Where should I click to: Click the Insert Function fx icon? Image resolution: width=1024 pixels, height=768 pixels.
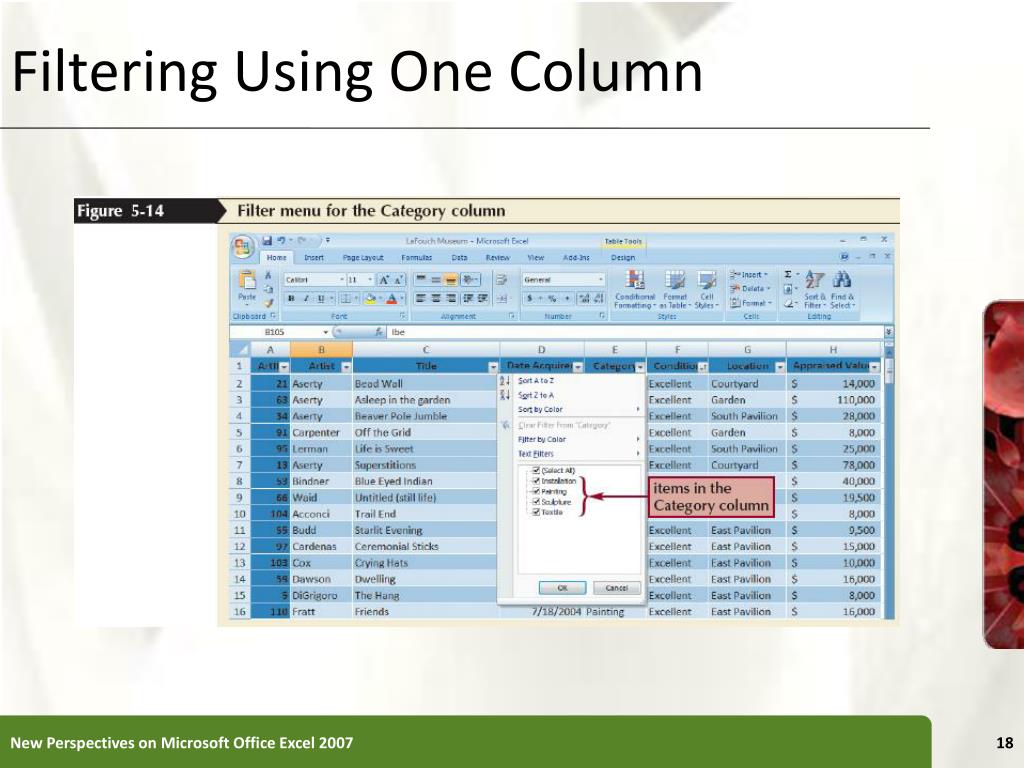[x=379, y=332]
